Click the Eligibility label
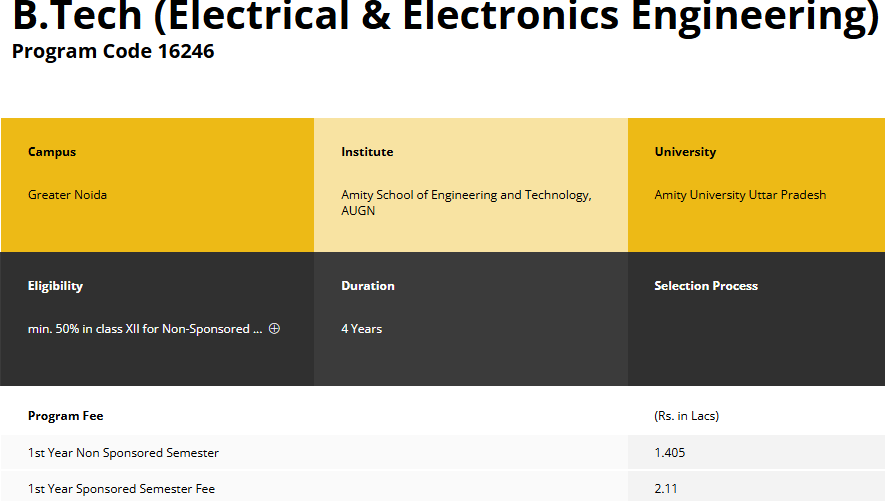The image size is (885, 501). click(x=55, y=286)
